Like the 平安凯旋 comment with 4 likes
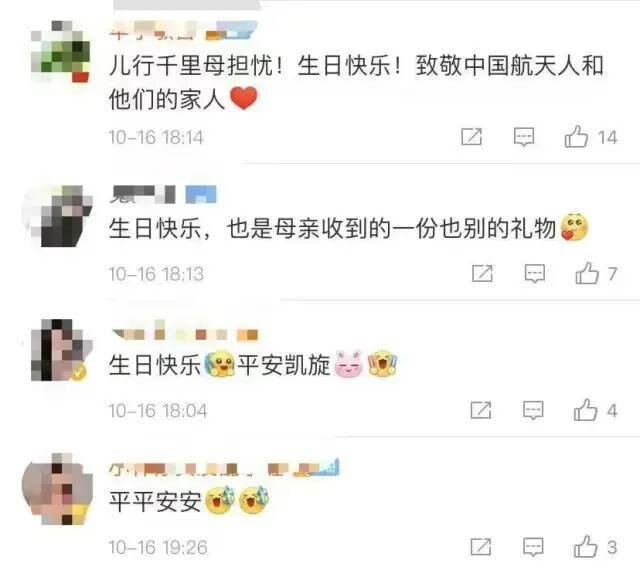The width and height of the screenshot is (640, 570). (x=586, y=410)
